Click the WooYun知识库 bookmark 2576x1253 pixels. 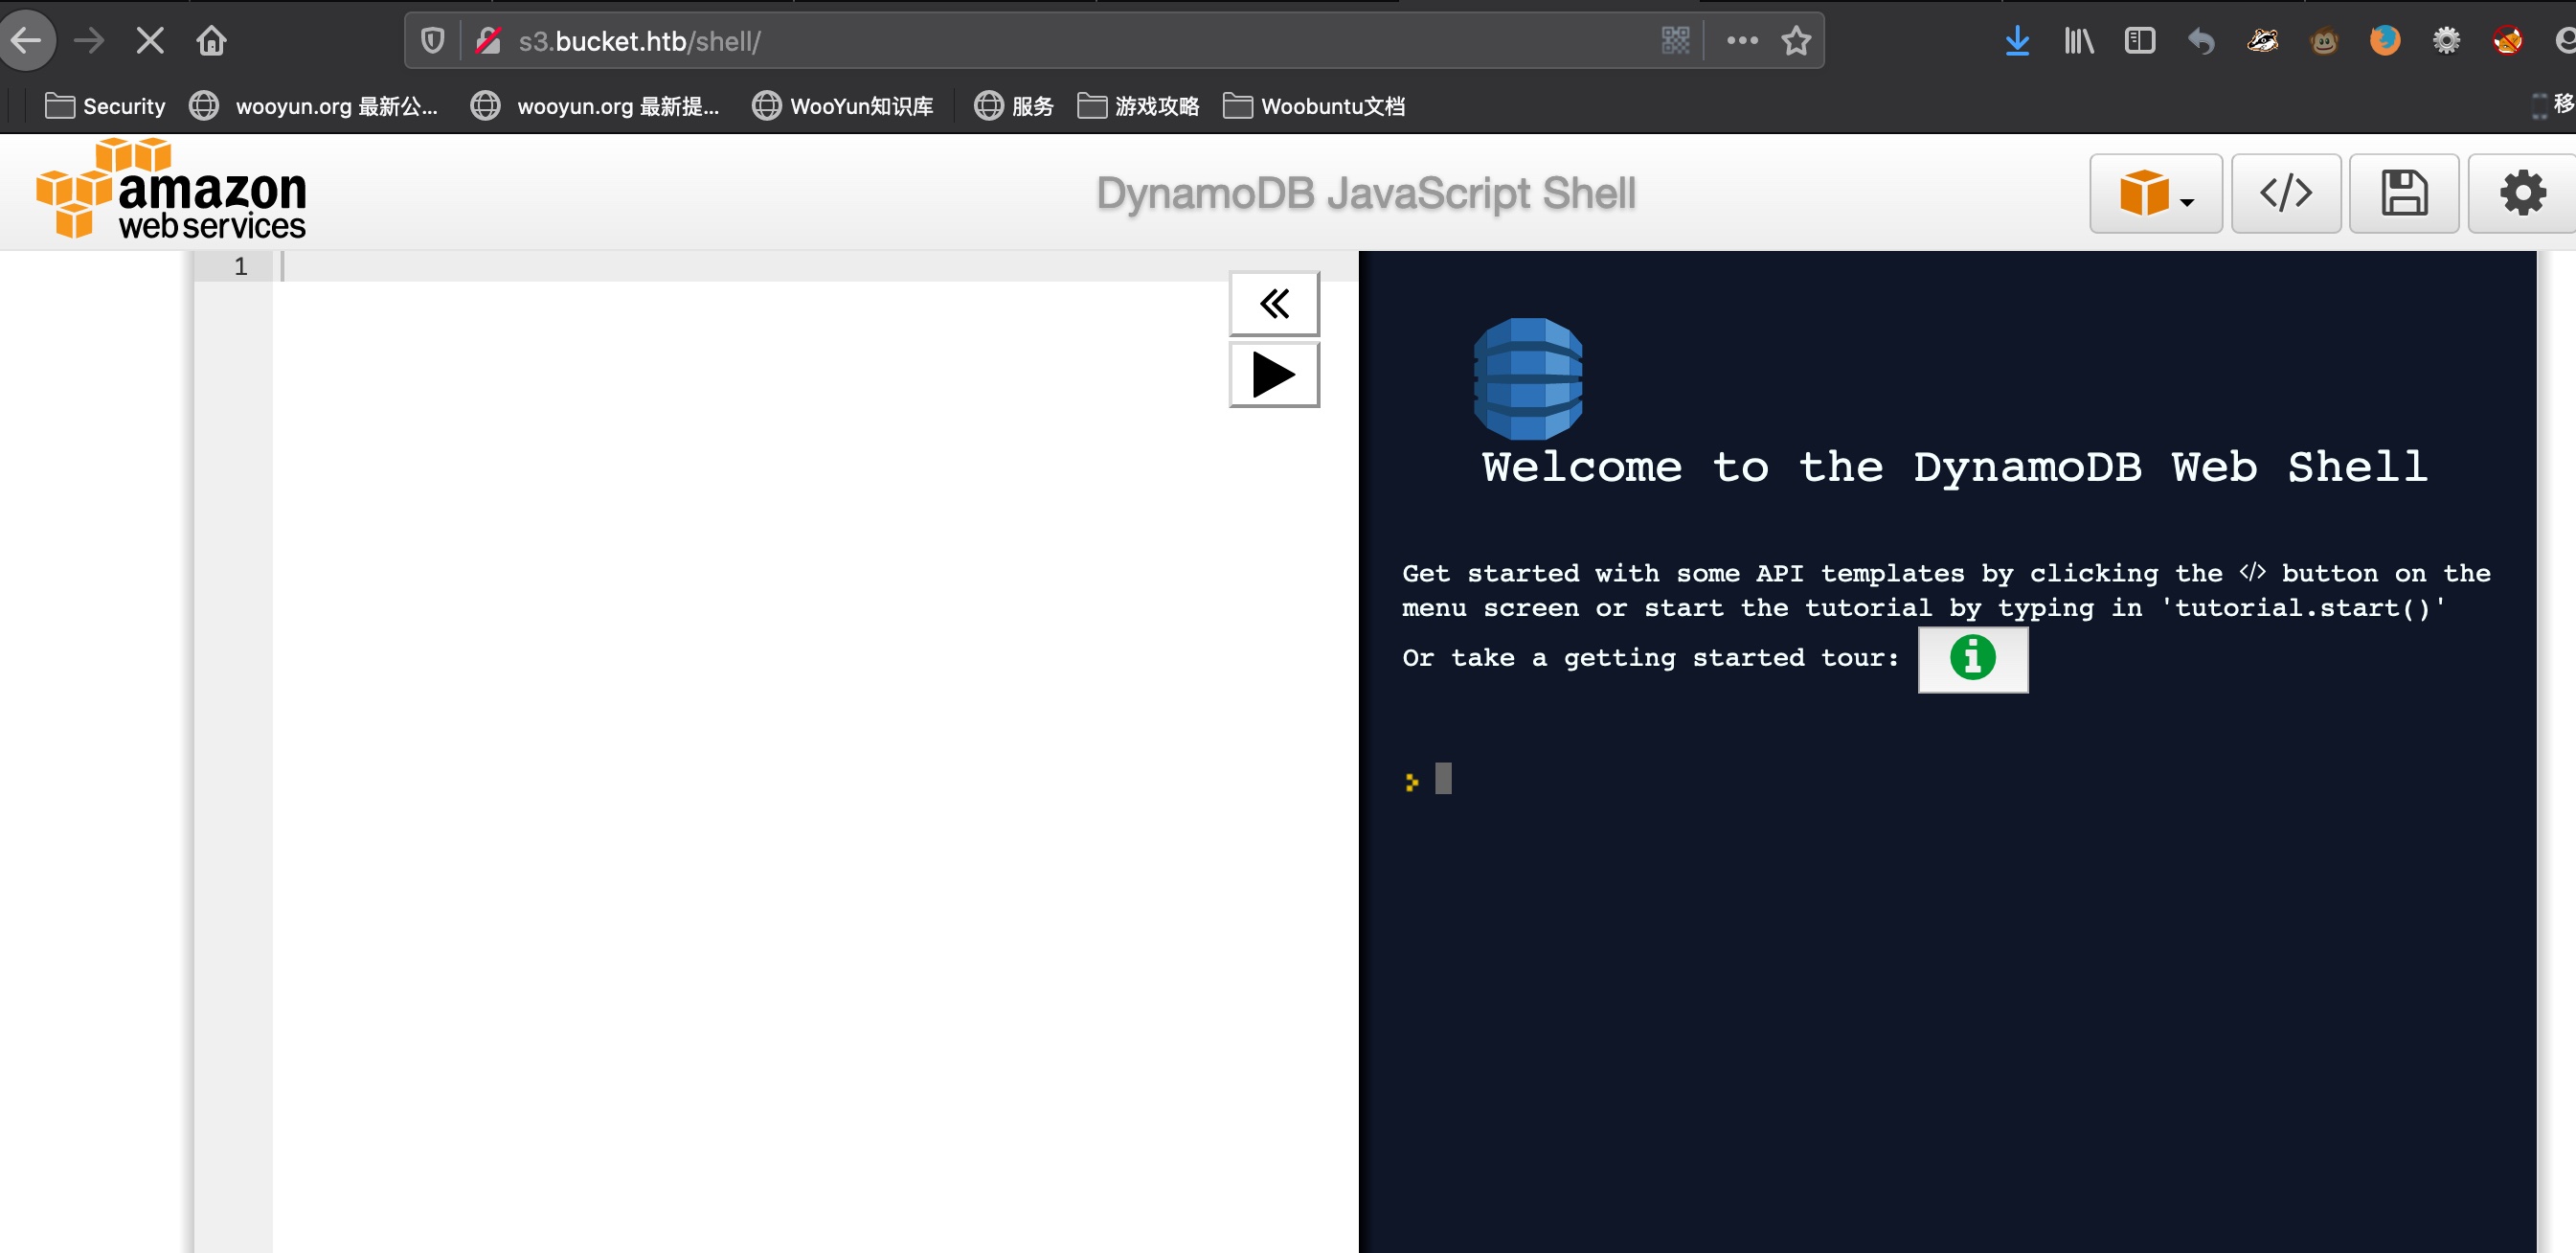[843, 106]
